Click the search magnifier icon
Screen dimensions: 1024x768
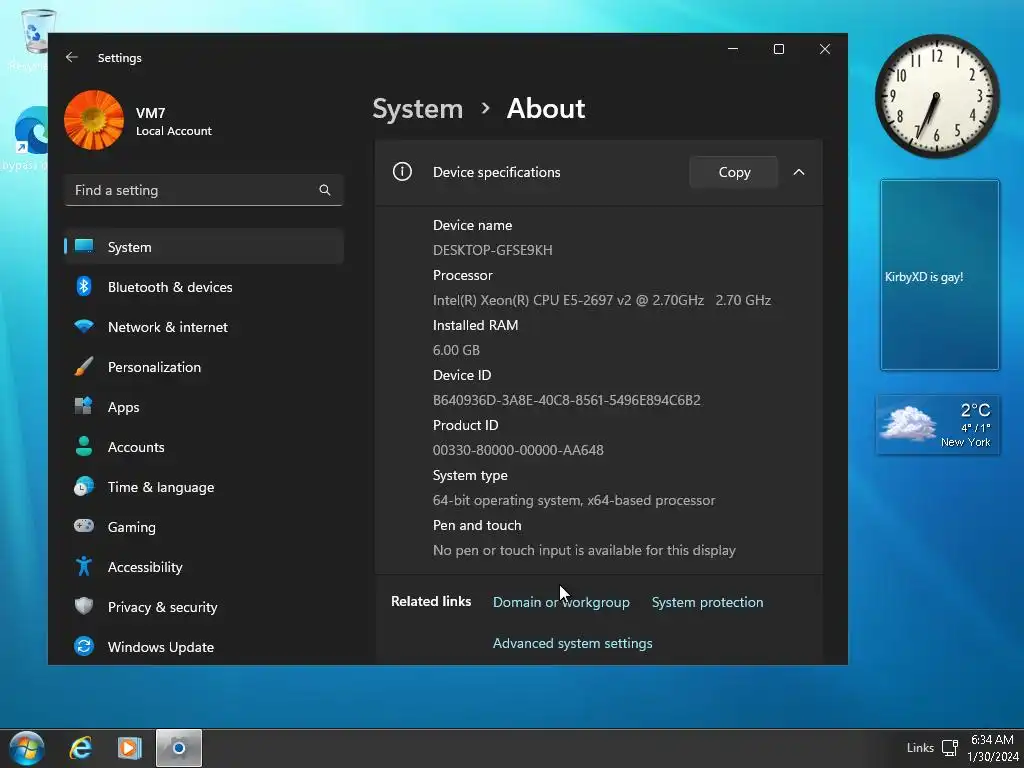[x=325, y=190]
